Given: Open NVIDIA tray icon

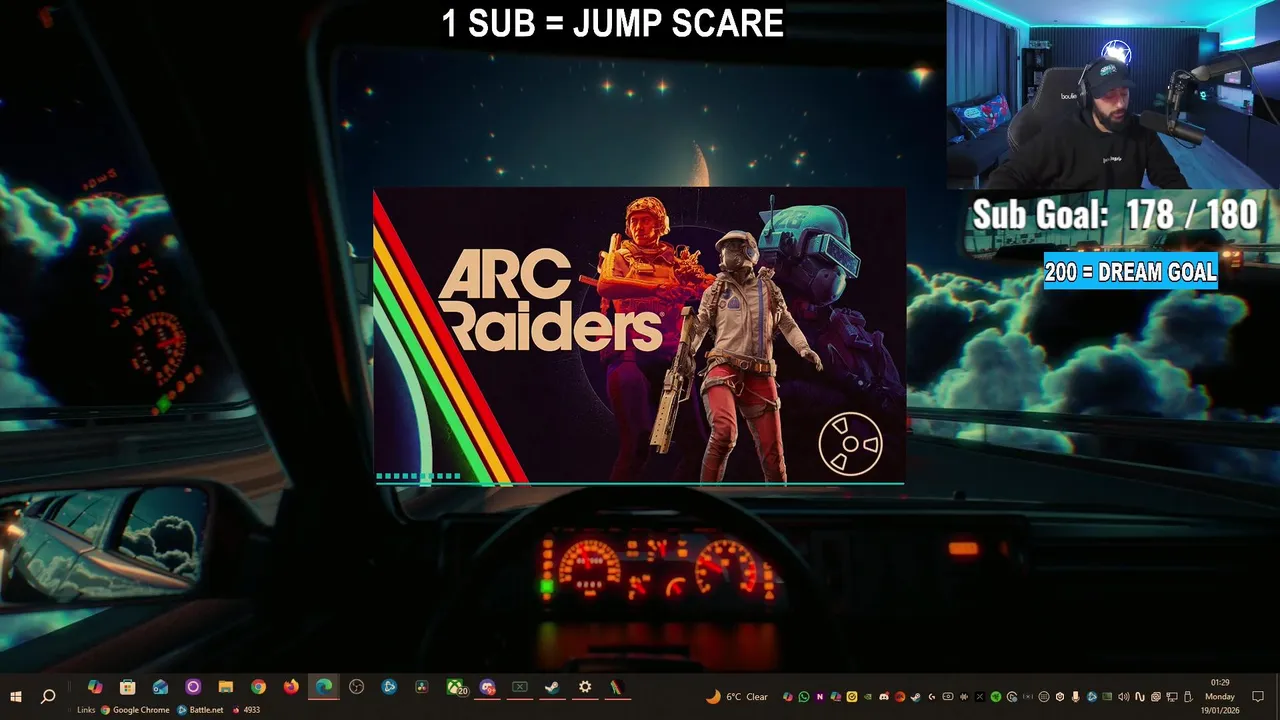Looking at the screenshot, I should (868, 697).
